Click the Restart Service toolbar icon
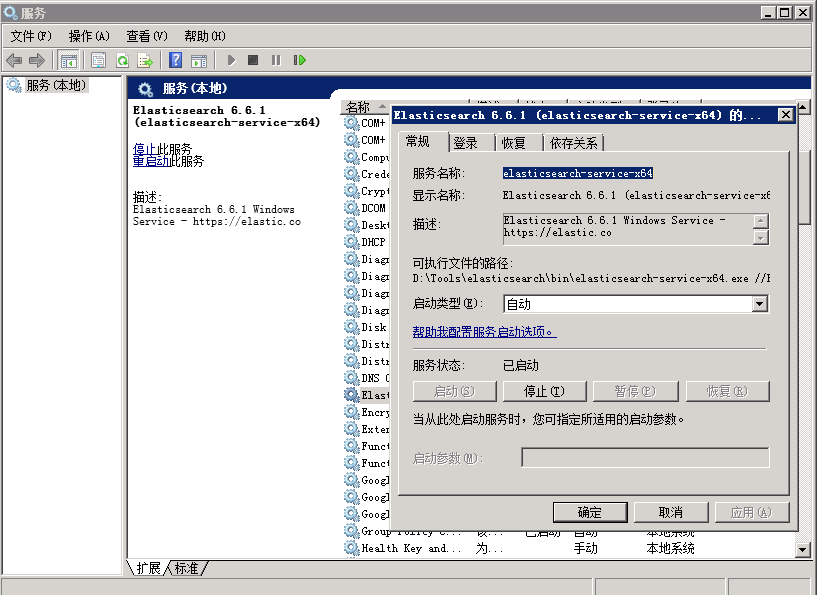This screenshot has width=817, height=595. tap(300, 60)
